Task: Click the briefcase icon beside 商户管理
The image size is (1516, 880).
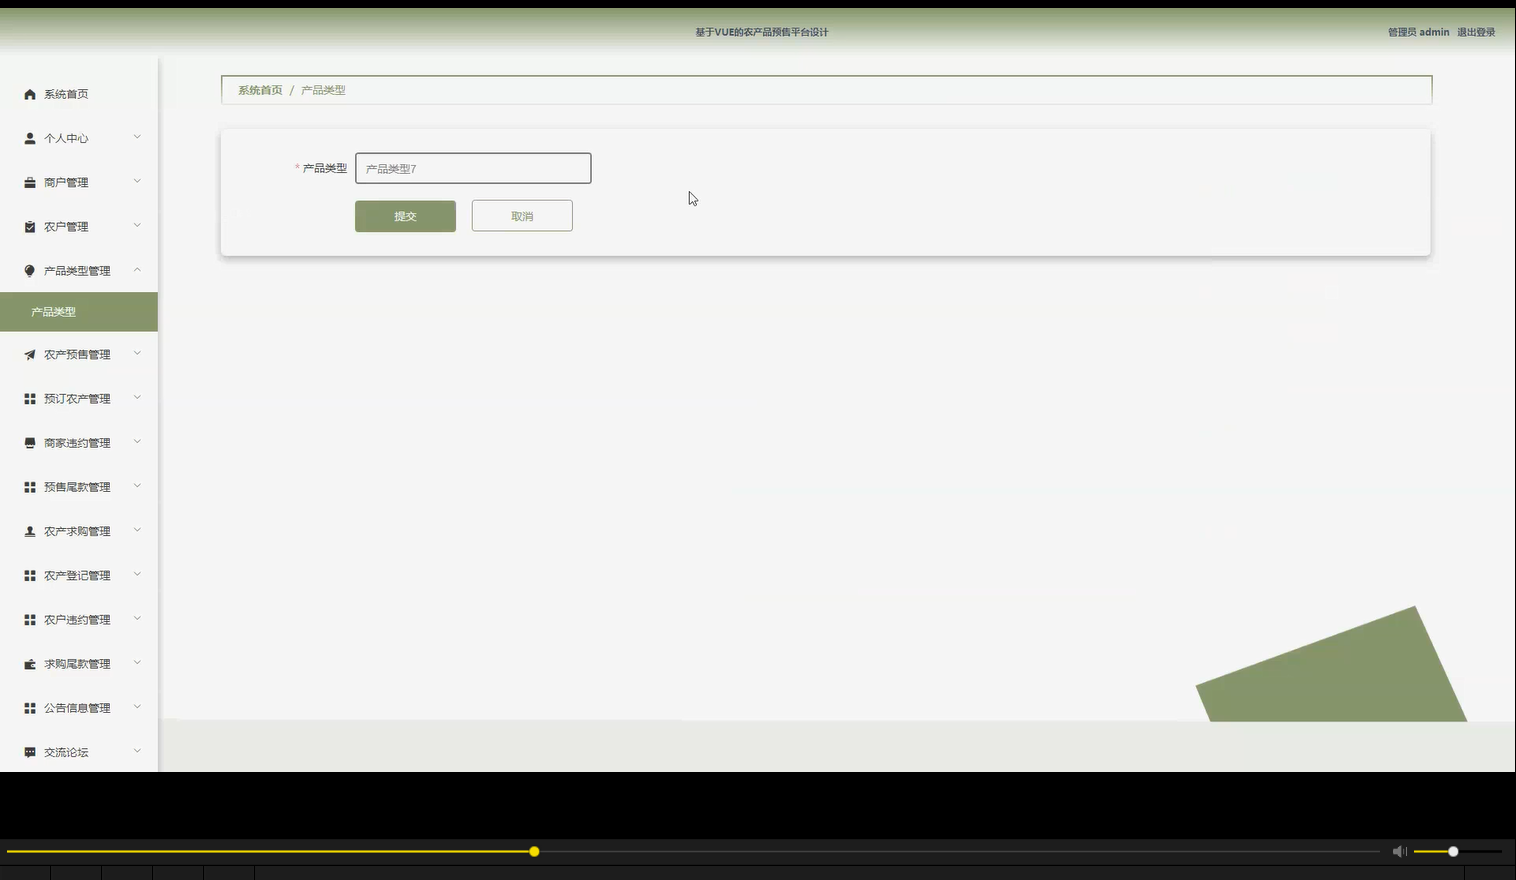Action: coord(30,182)
